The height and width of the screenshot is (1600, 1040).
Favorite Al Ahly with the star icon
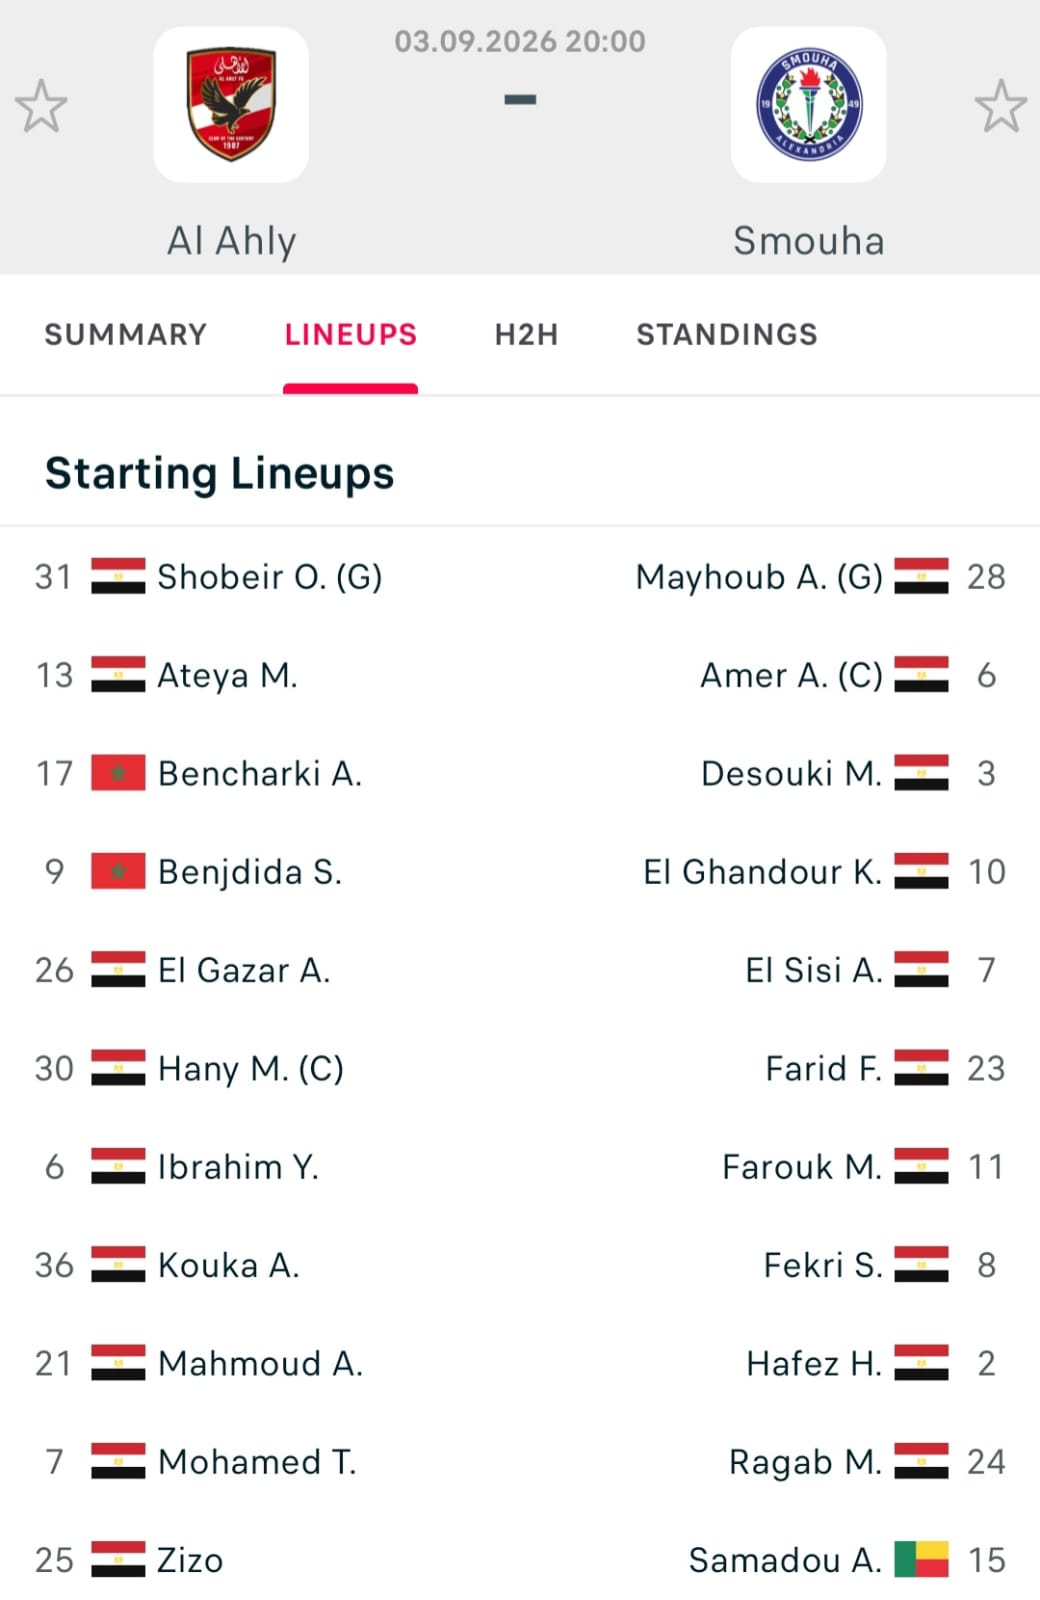41,106
